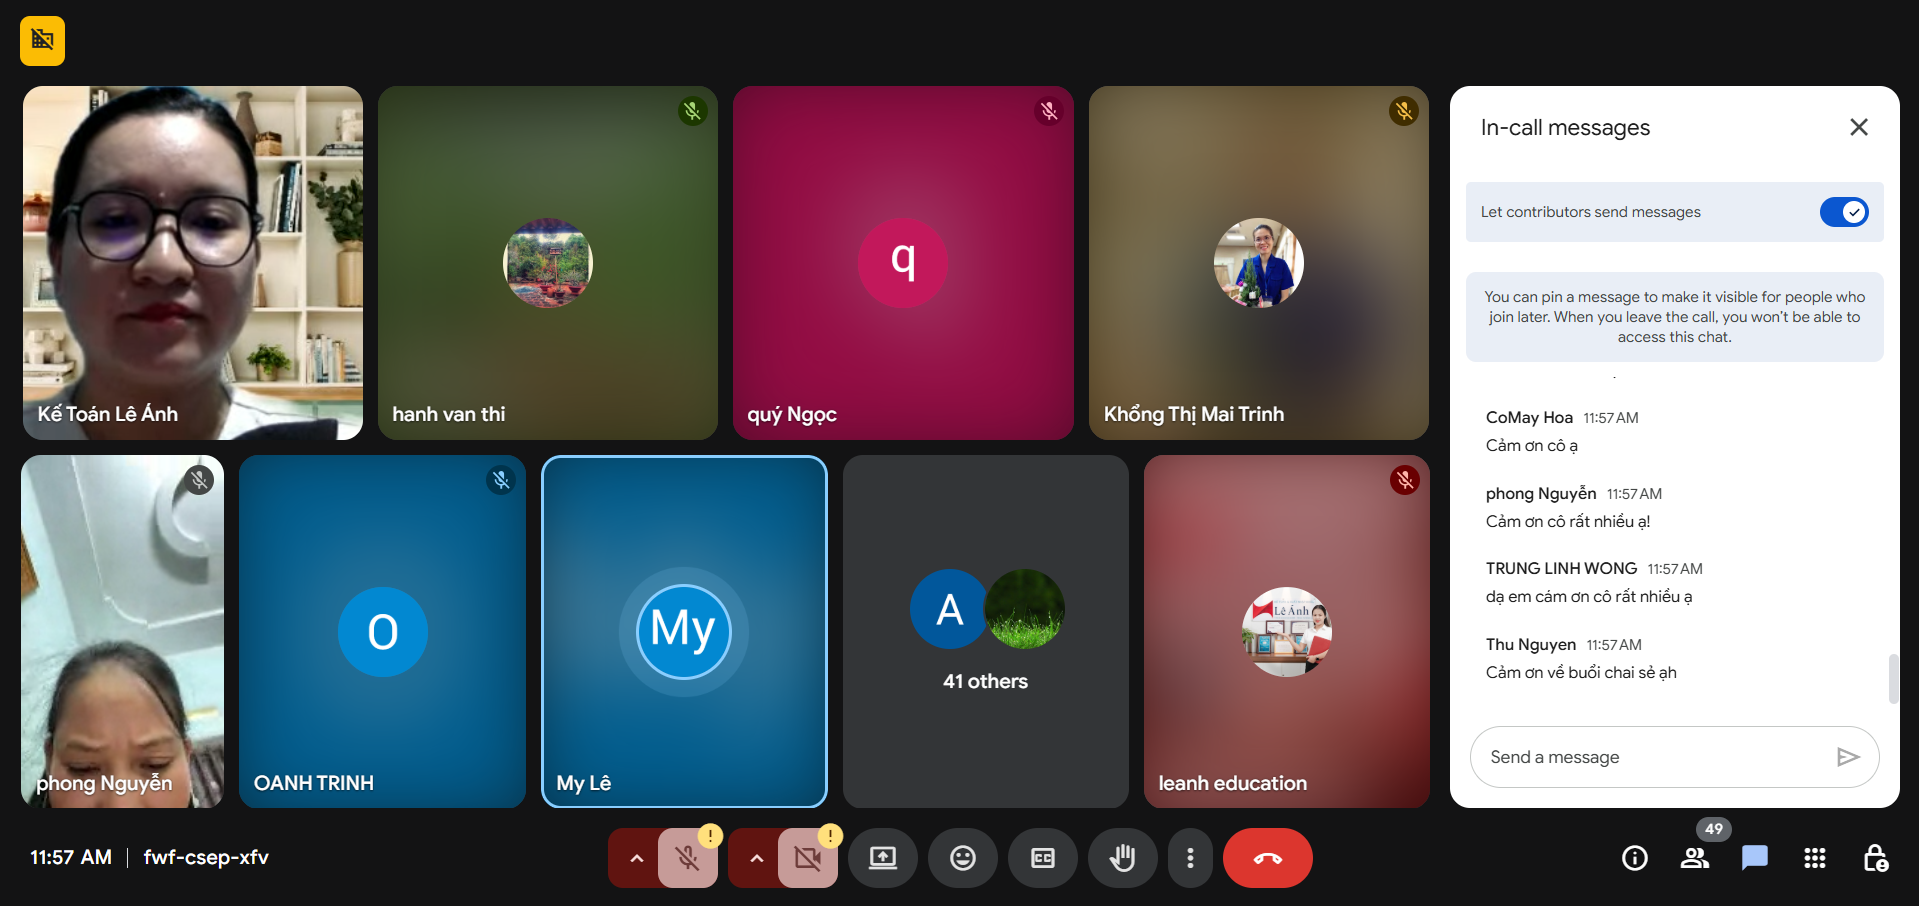Viewport: 1919px width, 906px height.
Task: Turn on the camera button
Action: [807, 858]
